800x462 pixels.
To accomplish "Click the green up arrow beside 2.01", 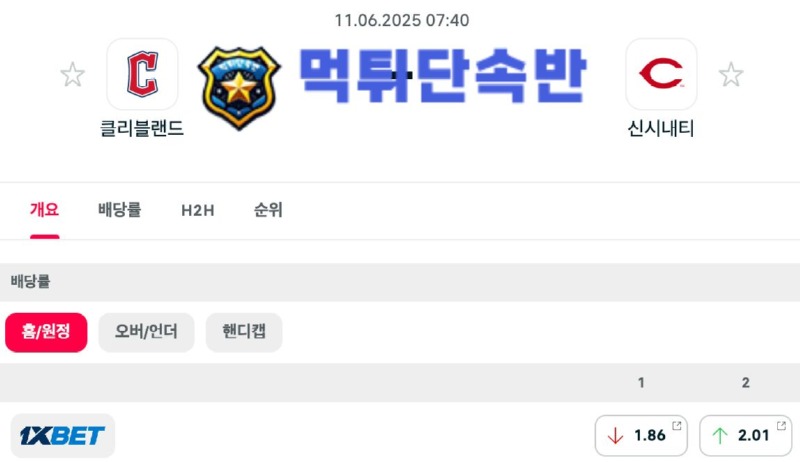I will click(x=720, y=435).
